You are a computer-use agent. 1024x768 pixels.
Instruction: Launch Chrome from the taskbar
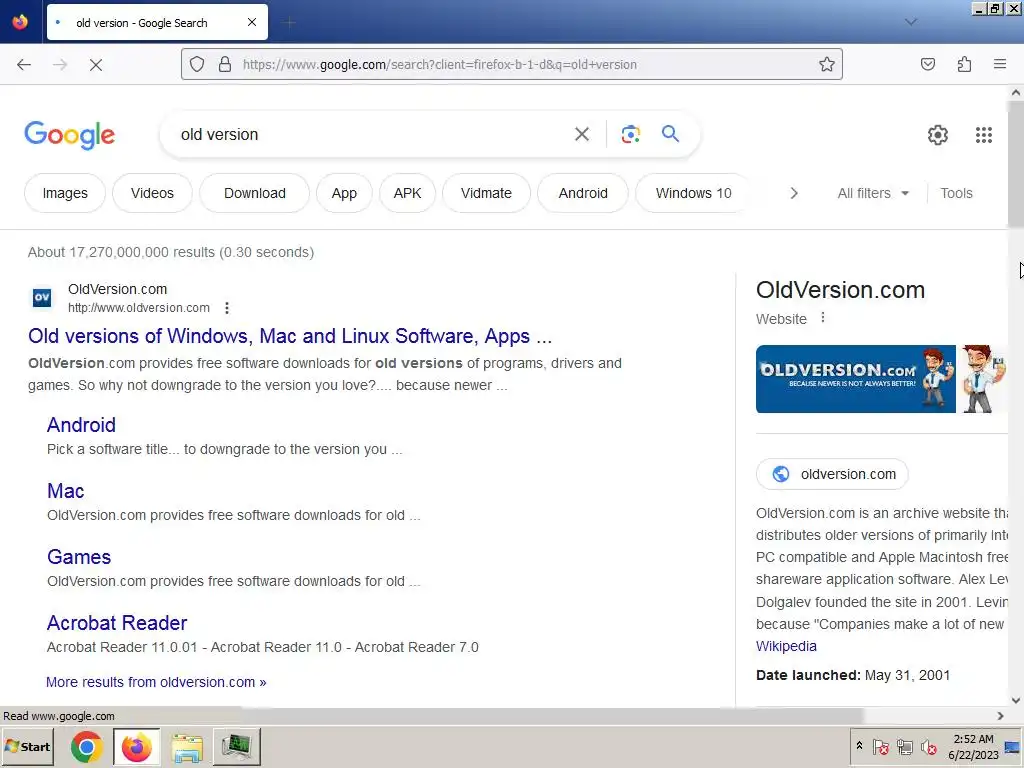86,747
